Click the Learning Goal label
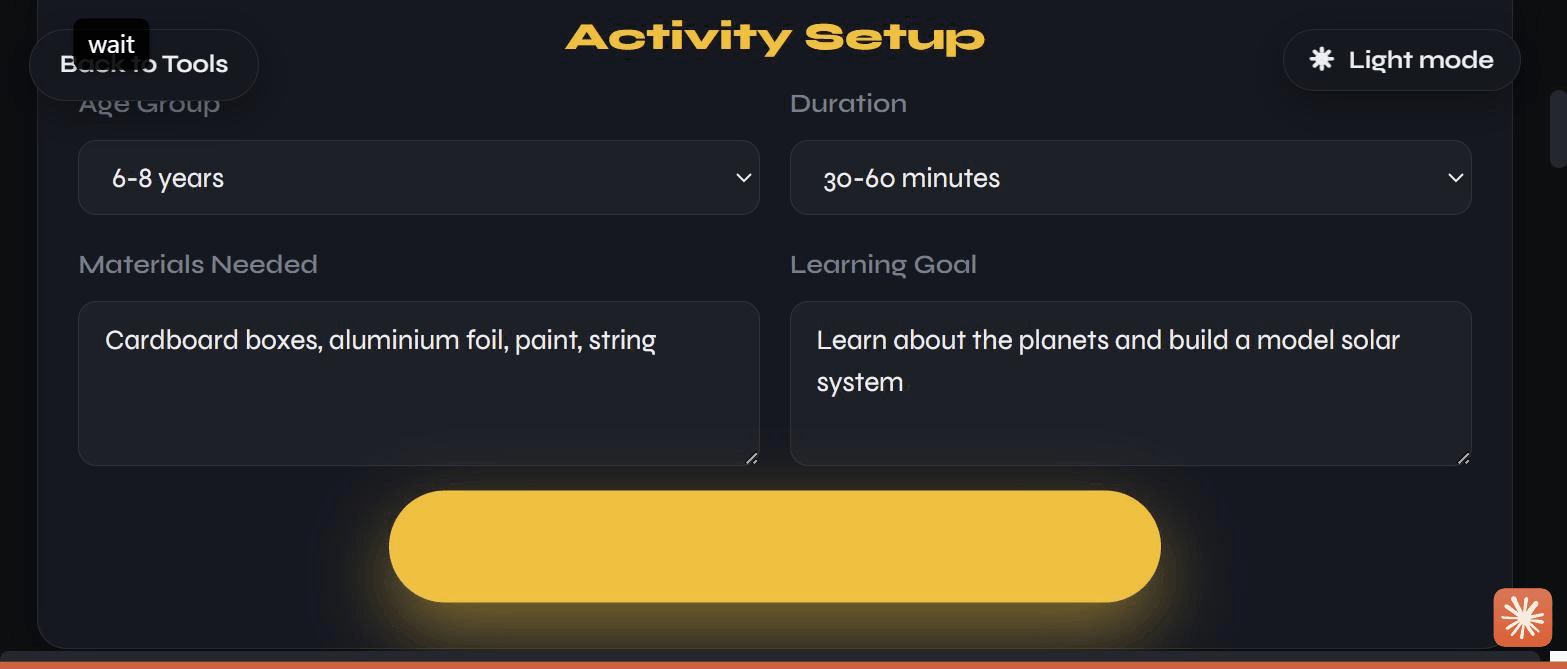Viewport: 1567px width, 669px height. coord(884,264)
